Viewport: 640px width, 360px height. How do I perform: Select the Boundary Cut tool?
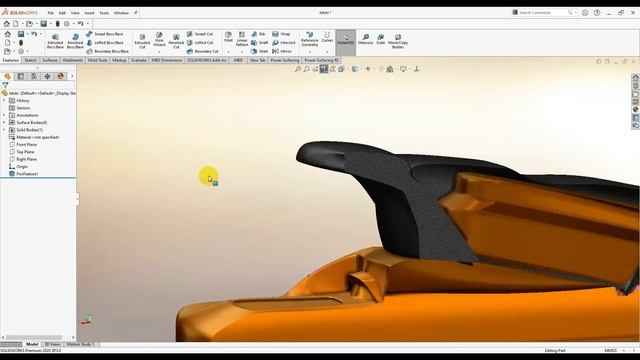click(x=203, y=51)
